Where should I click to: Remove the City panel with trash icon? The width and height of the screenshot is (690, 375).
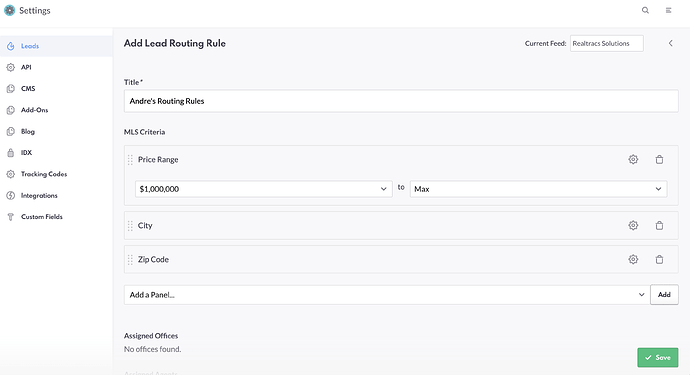tap(659, 225)
